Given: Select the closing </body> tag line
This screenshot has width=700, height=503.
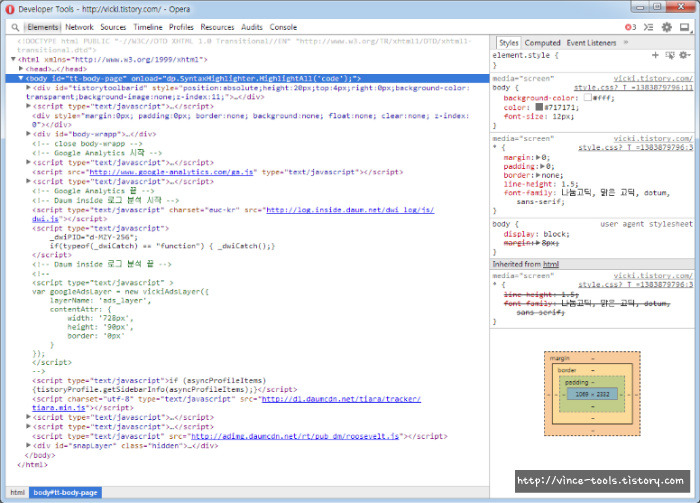Looking at the screenshot, I should pos(40,455).
